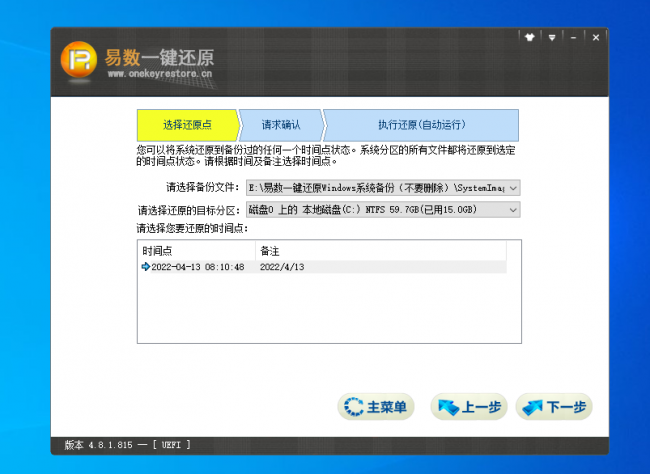Click the [ UEFI ] status label
This screenshot has width=650, height=474.
click(x=171, y=445)
